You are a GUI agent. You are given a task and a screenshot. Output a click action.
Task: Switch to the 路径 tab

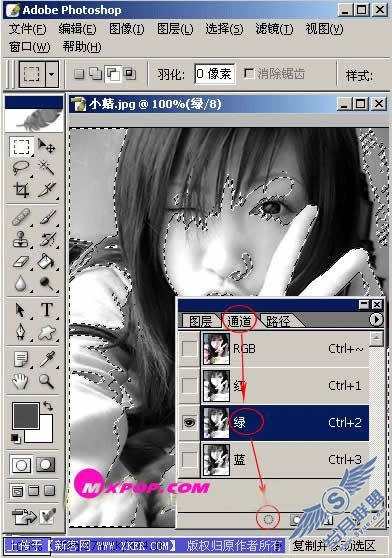tap(278, 321)
